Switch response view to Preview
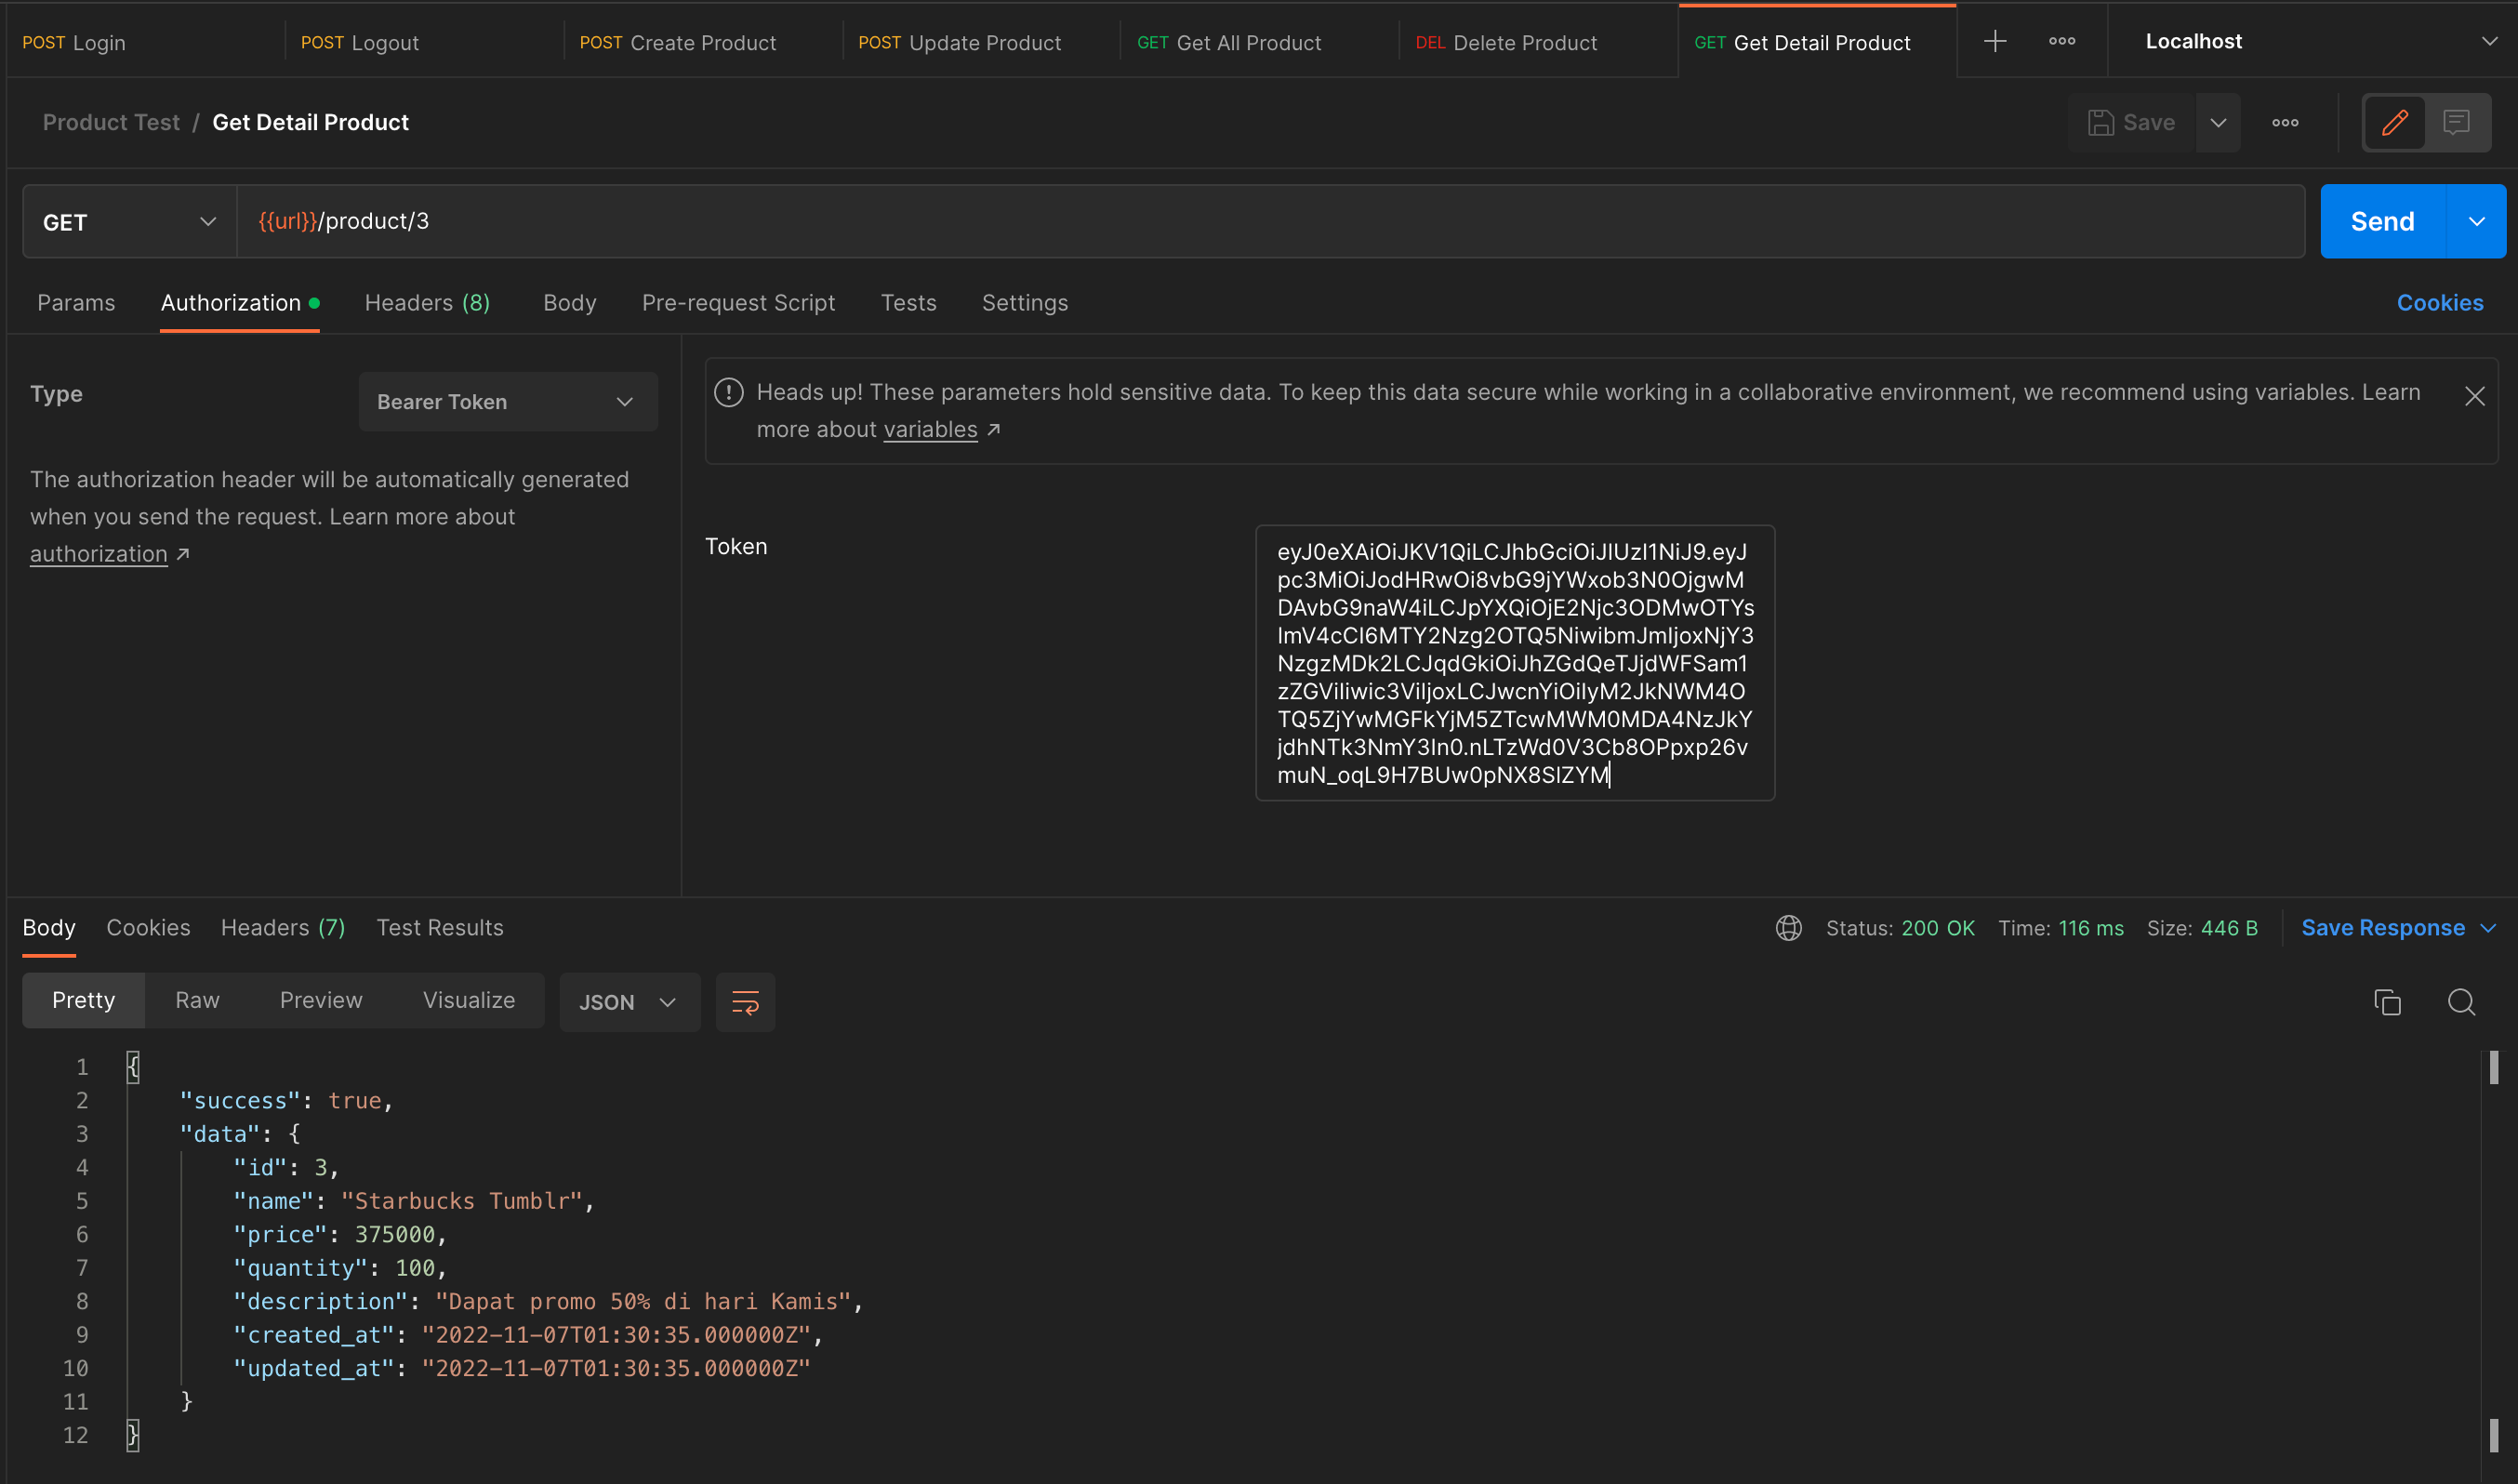This screenshot has width=2518, height=1484. (320, 1000)
